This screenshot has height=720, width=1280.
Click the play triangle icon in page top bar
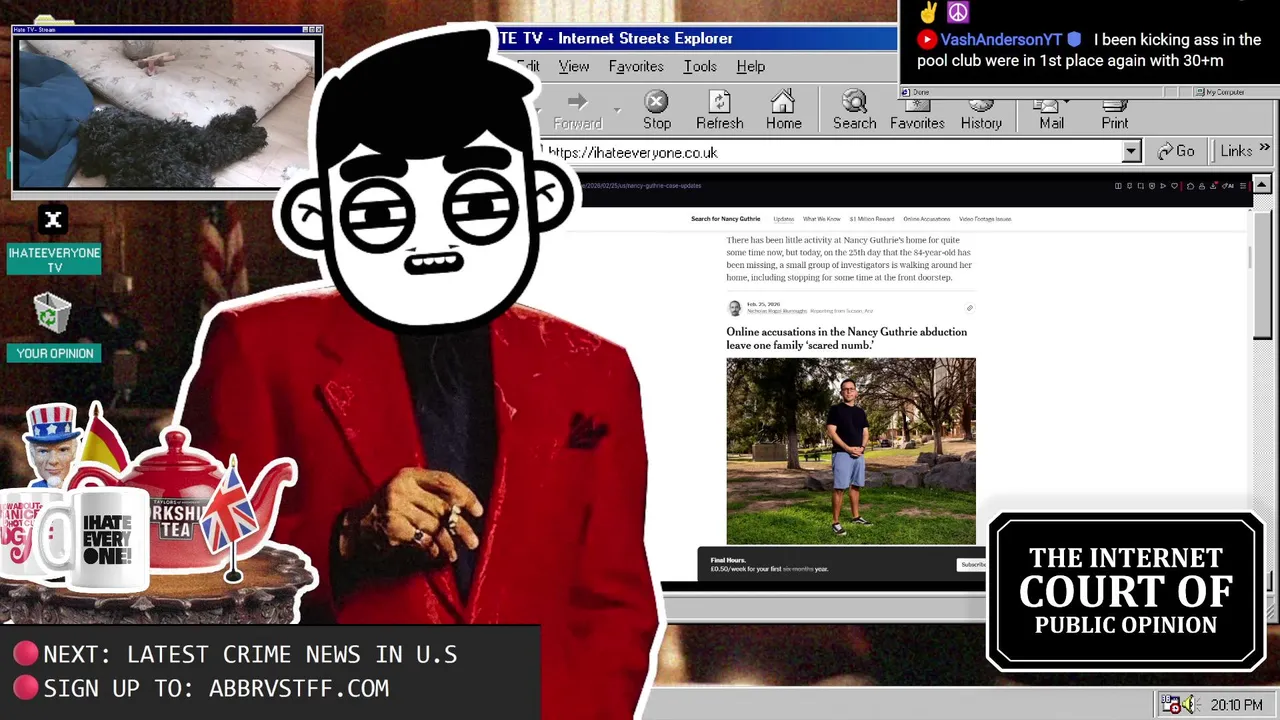point(1163,186)
